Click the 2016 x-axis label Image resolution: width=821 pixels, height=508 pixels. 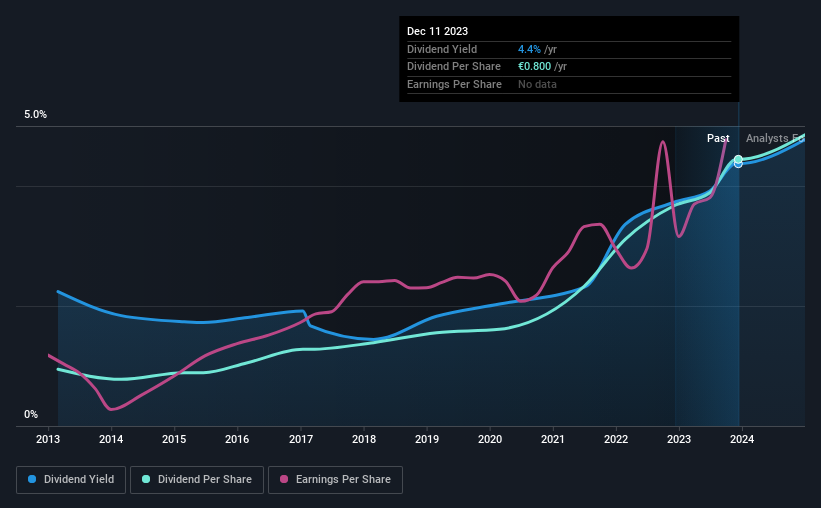[237, 439]
